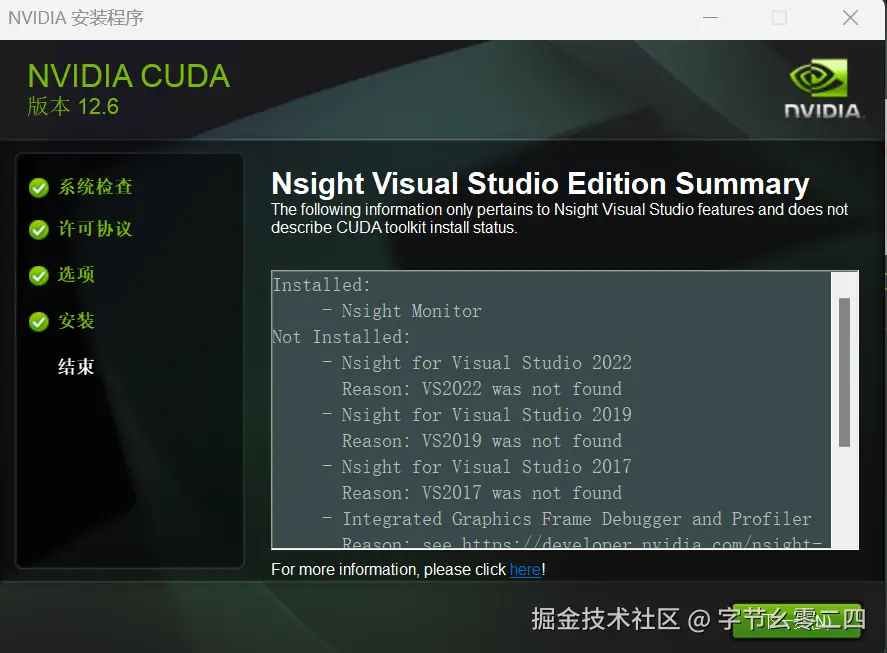Click 'Reason: VS2019 was not found' line
The image size is (887, 653).
482,441
